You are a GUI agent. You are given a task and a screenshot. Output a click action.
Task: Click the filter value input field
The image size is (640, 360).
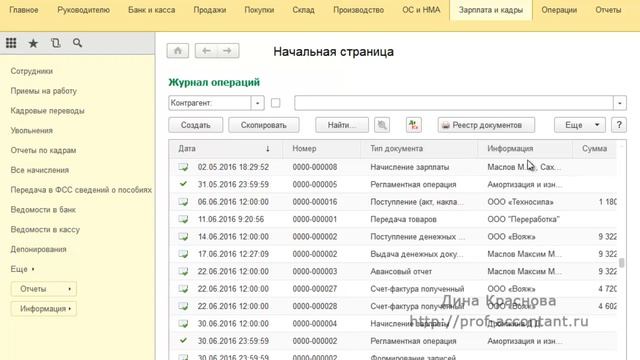click(x=454, y=103)
